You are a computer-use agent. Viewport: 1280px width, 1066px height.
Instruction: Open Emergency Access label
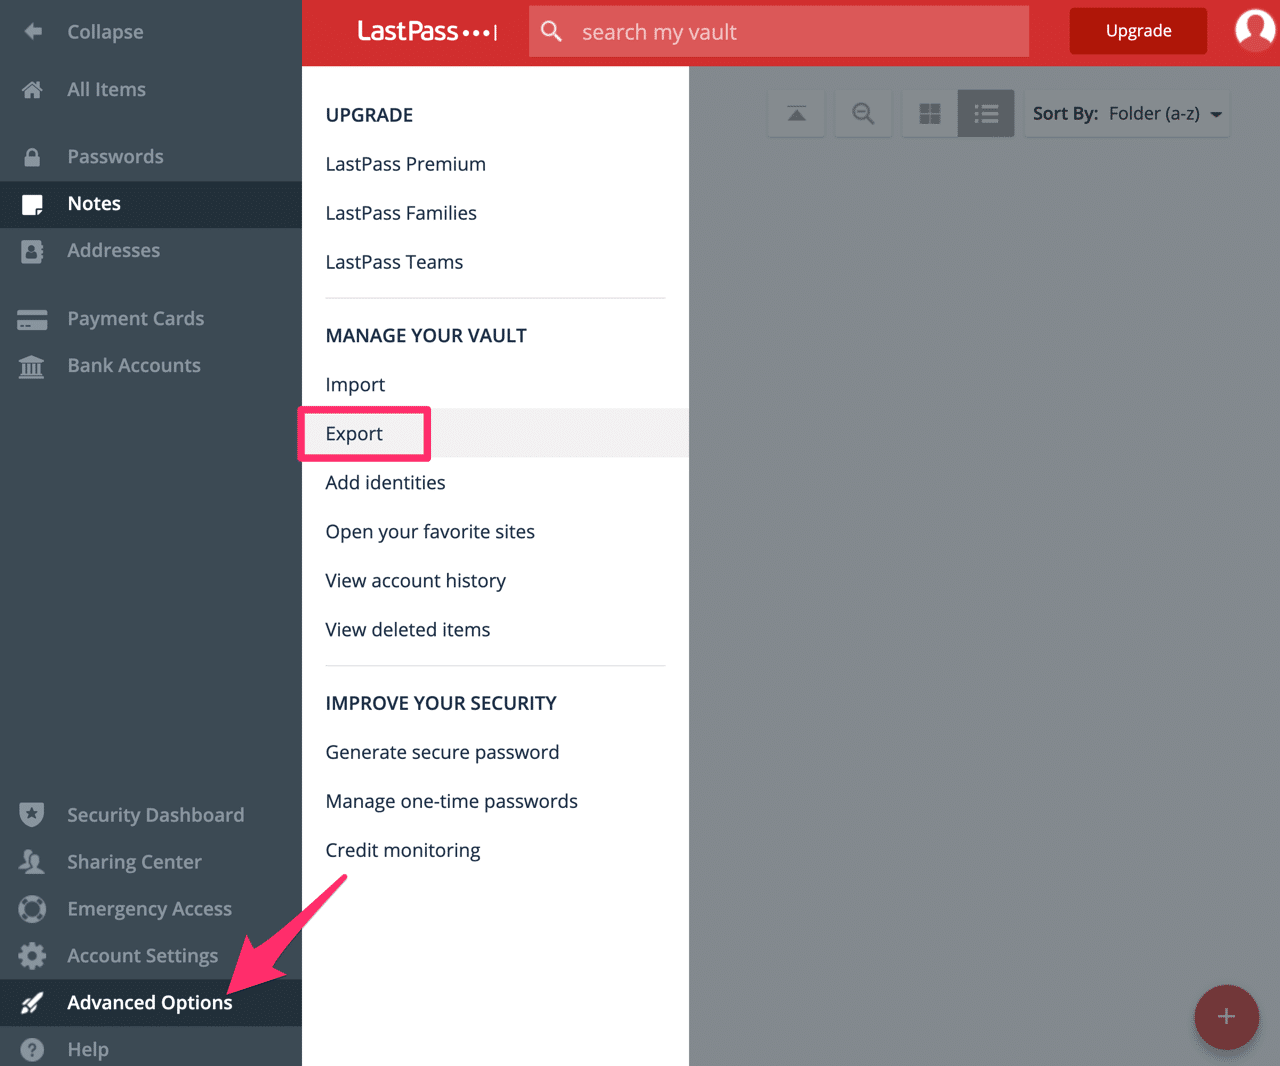(x=150, y=909)
